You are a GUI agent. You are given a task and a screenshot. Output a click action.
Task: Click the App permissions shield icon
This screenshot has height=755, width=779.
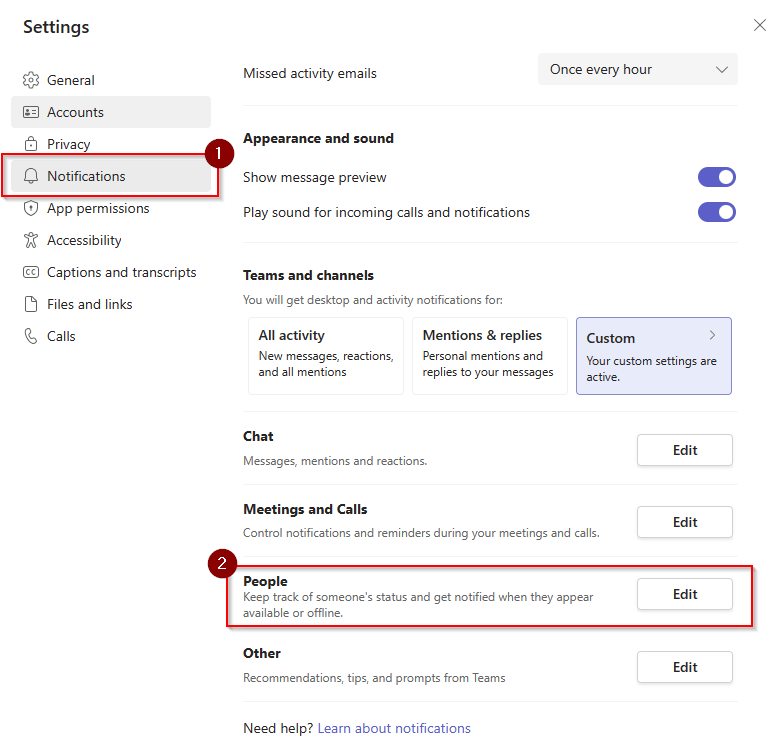point(31,208)
